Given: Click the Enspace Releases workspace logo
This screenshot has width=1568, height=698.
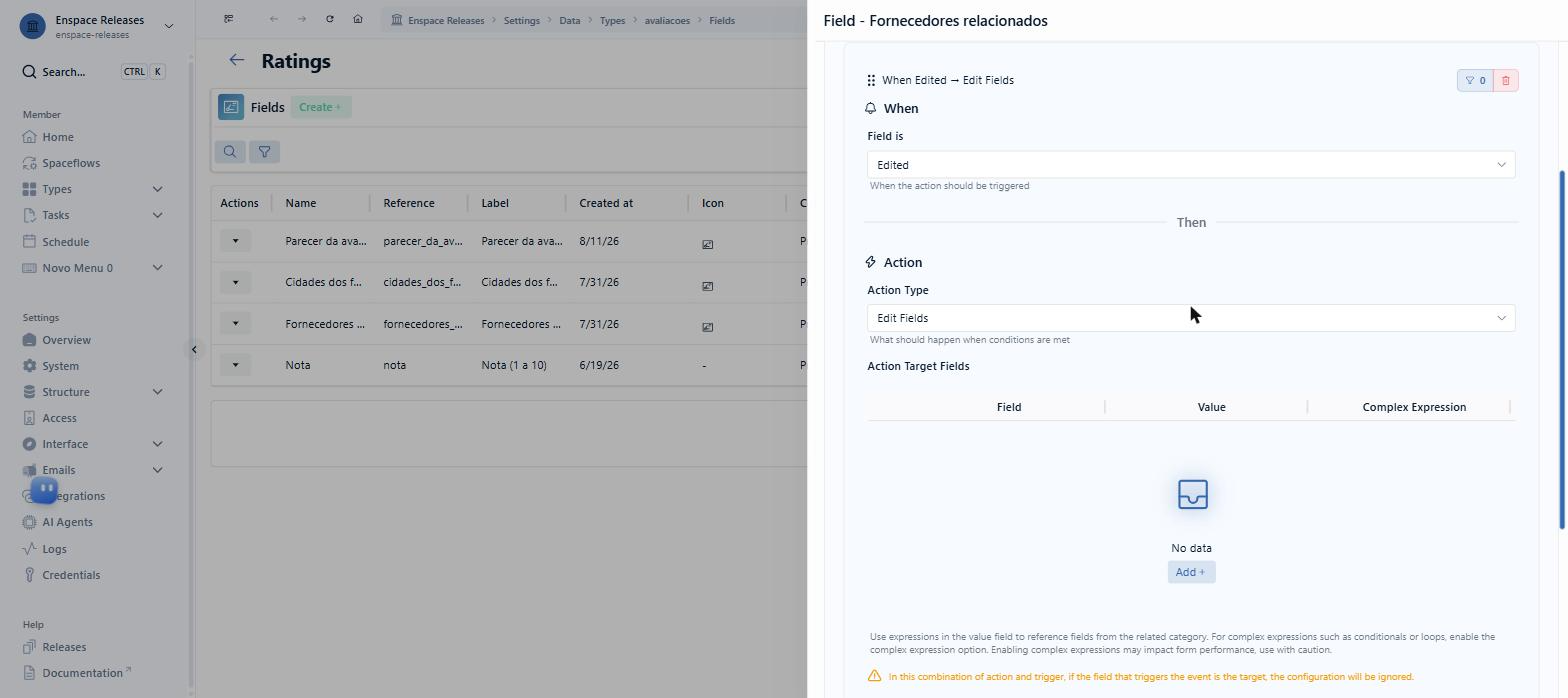Looking at the screenshot, I should [33, 26].
